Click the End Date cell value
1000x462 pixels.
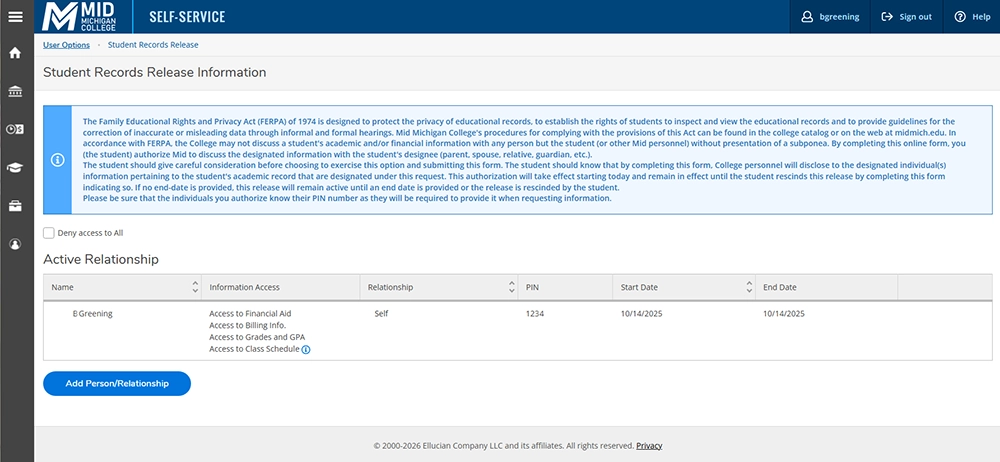coord(784,313)
